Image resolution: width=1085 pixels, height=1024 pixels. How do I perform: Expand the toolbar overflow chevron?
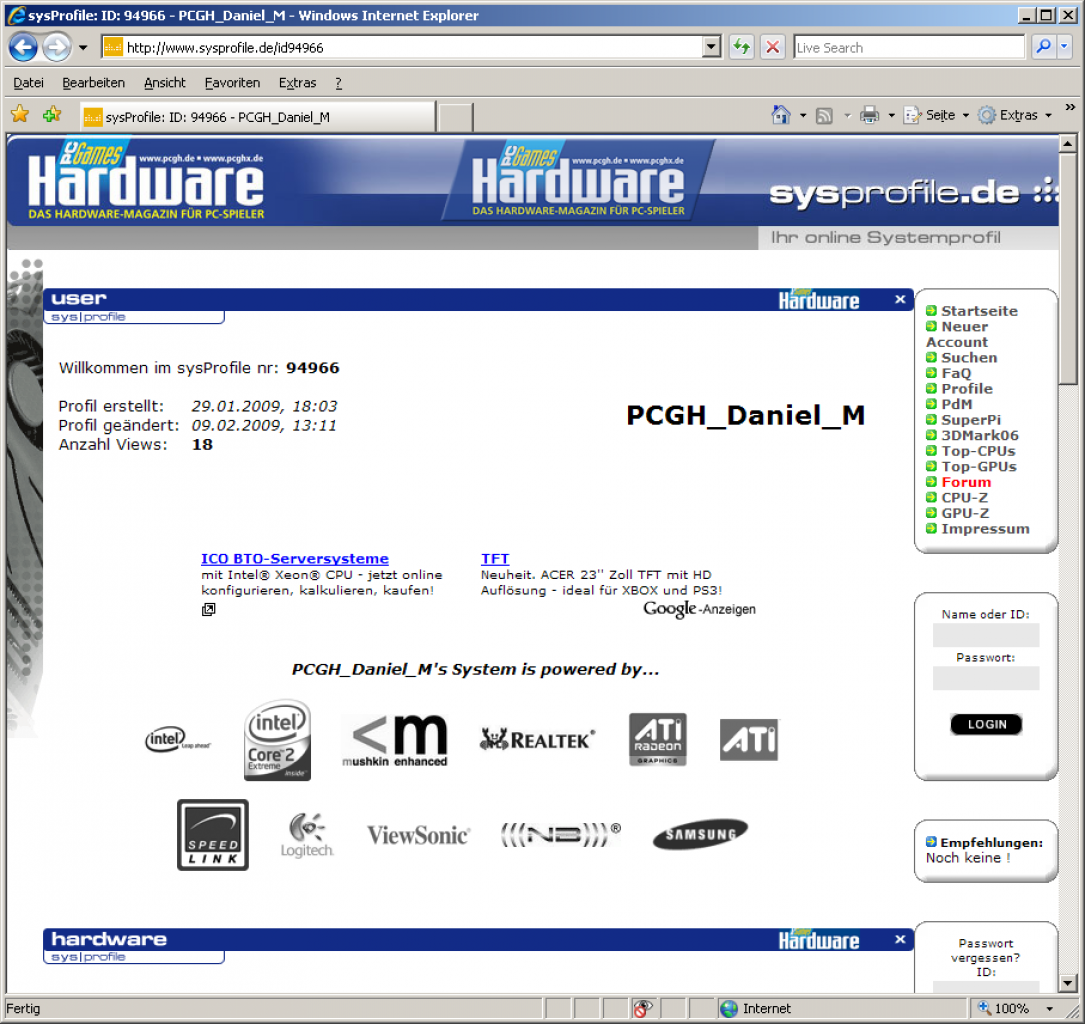(1070, 107)
